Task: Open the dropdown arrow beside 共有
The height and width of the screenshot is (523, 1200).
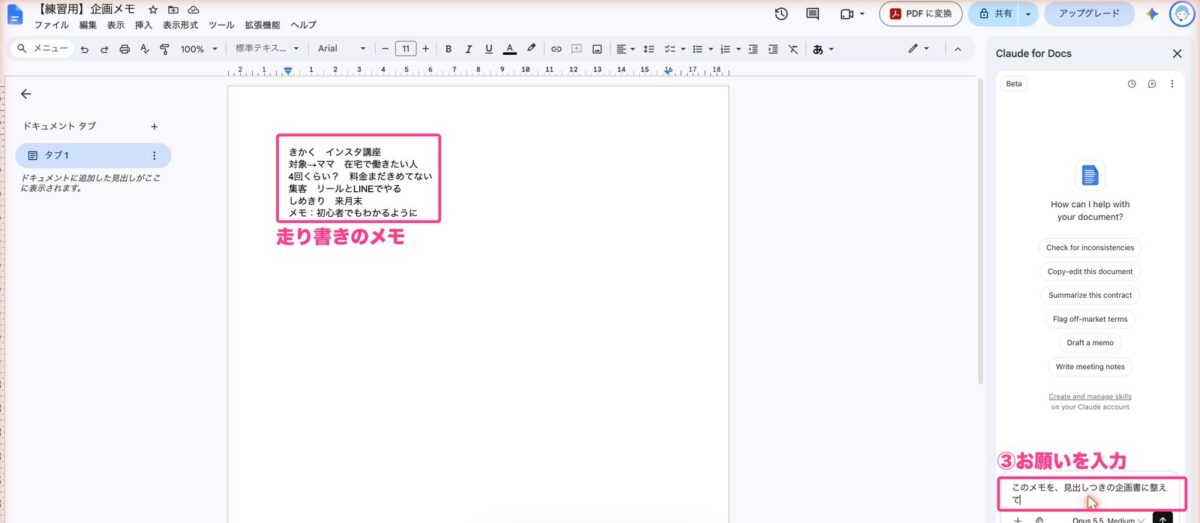Action: [1028, 14]
